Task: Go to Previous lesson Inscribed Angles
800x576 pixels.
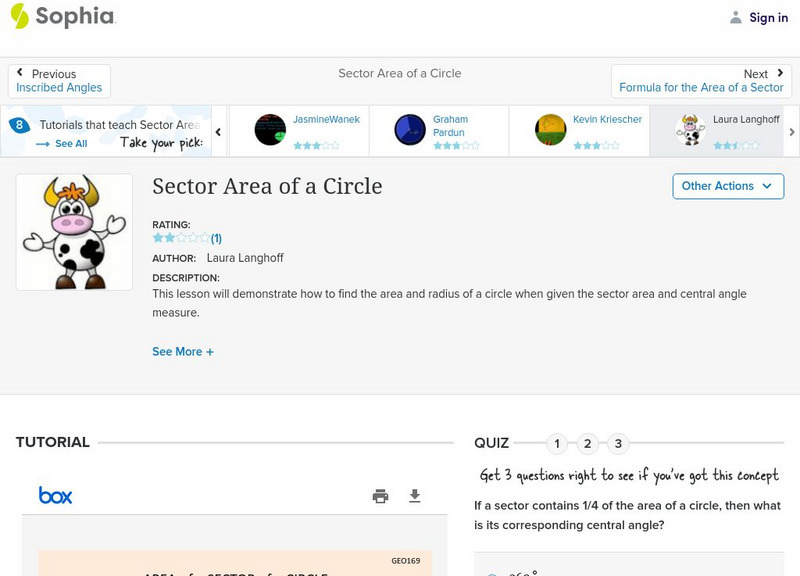Action: pos(59,81)
